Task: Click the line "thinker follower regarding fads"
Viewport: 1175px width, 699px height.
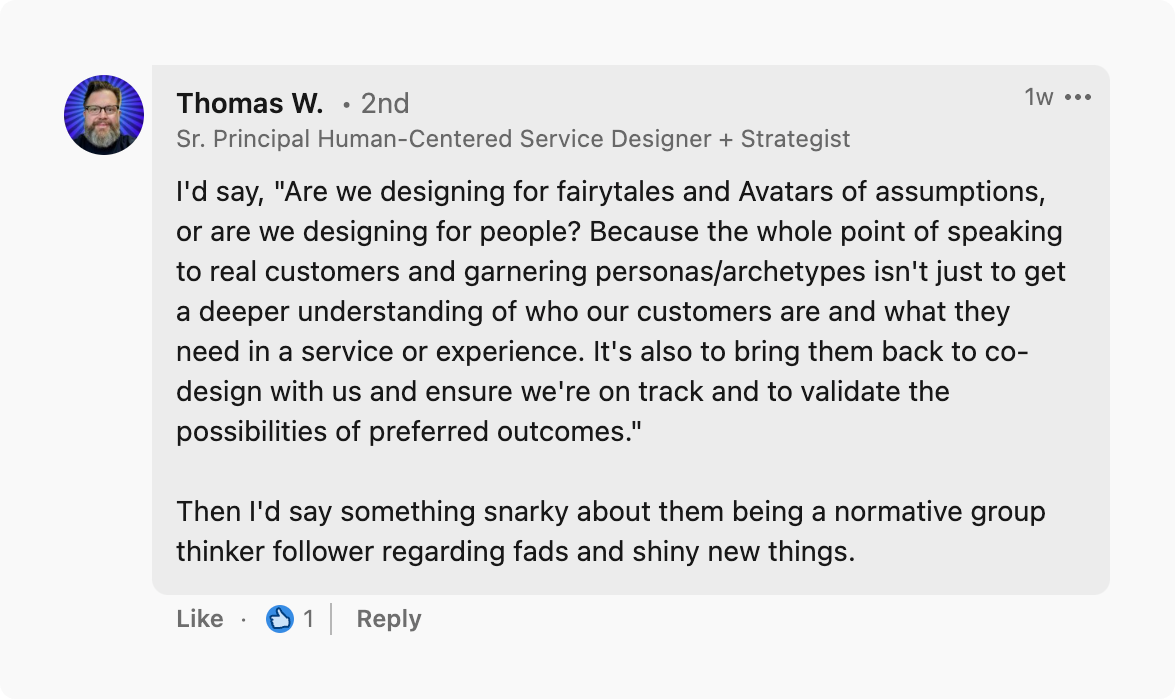Action: click(515, 552)
